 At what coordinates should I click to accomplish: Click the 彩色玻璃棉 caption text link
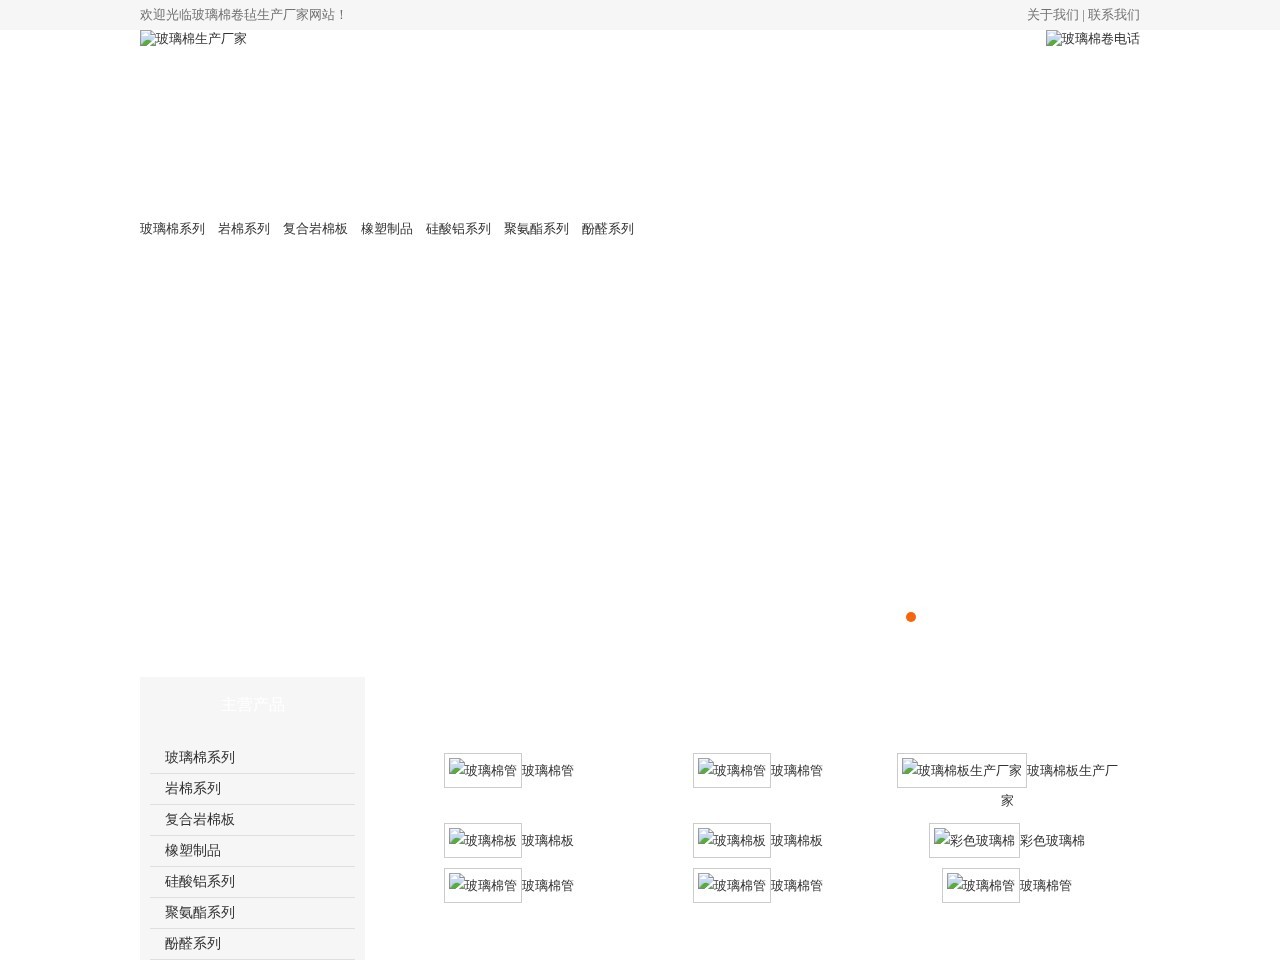[1052, 841]
